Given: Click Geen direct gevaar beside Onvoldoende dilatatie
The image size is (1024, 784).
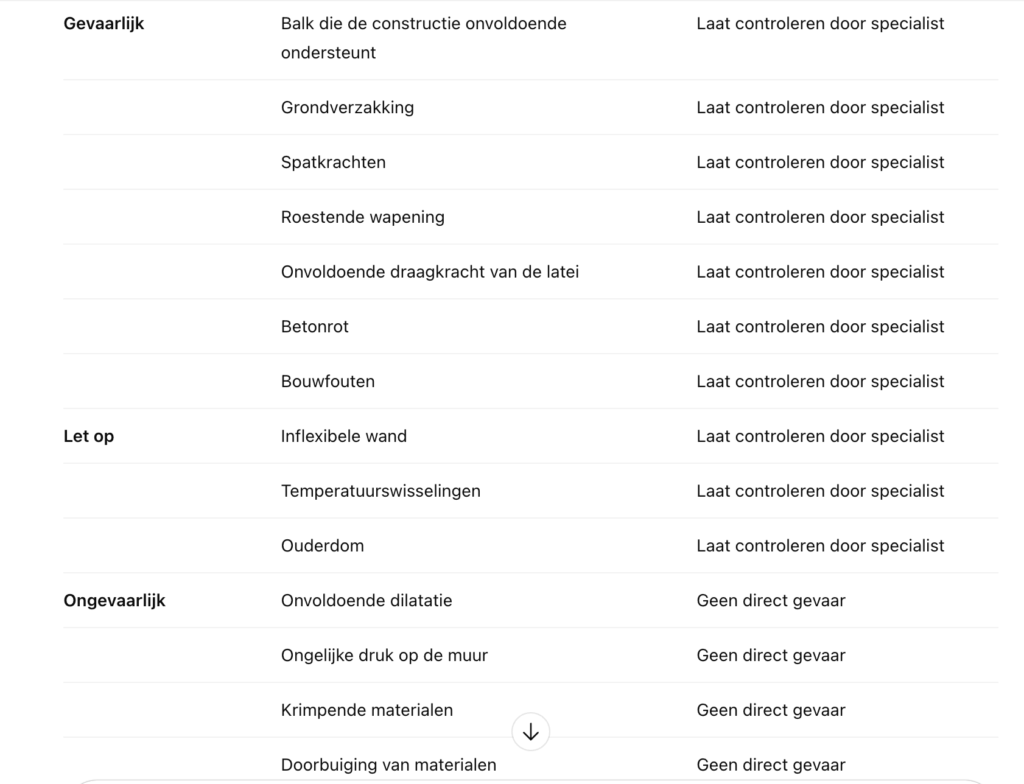Looking at the screenshot, I should [x=771, y=601].
